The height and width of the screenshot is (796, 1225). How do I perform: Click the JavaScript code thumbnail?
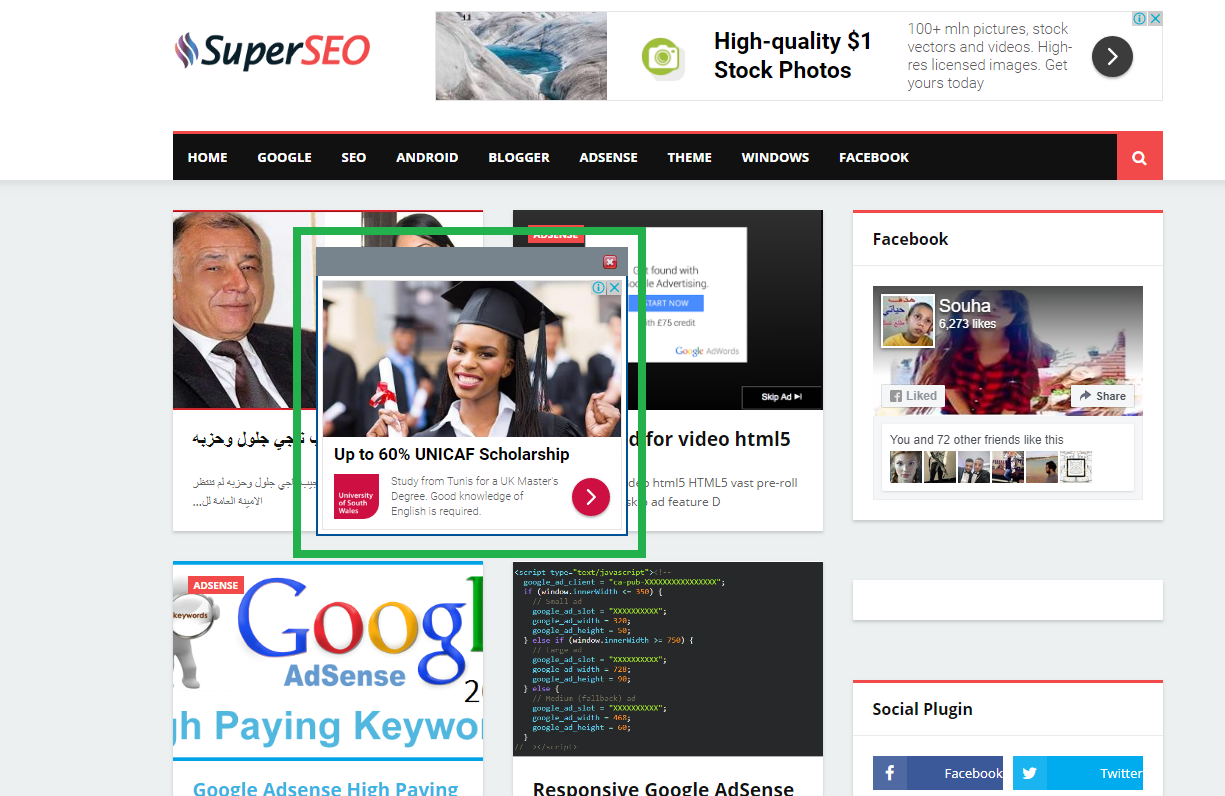668,659
